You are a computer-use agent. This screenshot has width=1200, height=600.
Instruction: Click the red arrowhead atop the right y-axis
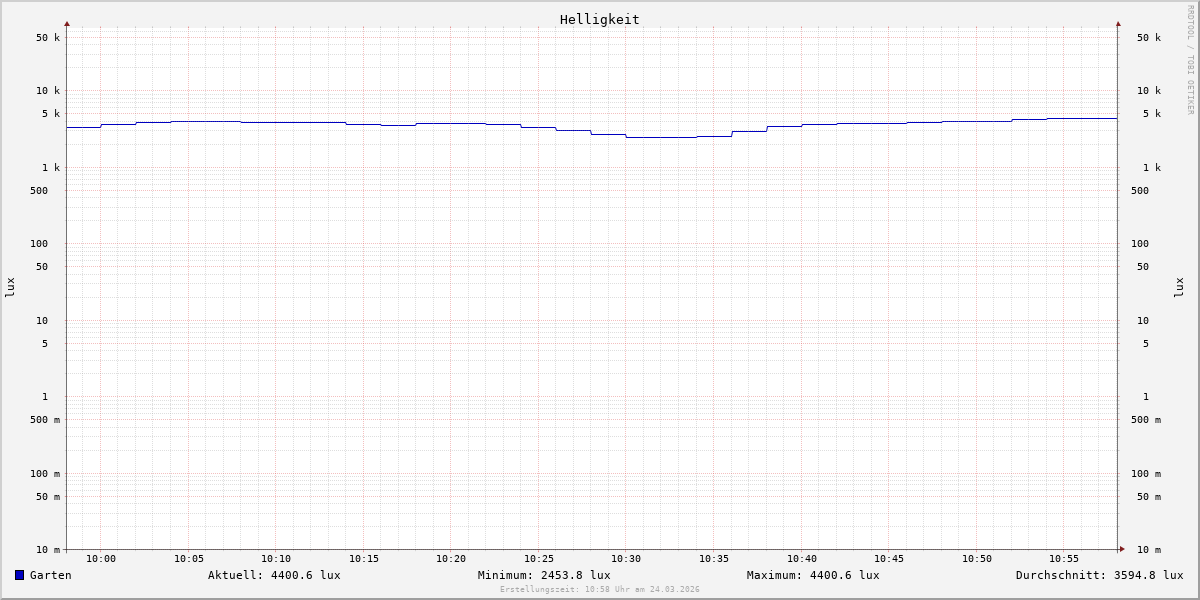point(1118,23)
